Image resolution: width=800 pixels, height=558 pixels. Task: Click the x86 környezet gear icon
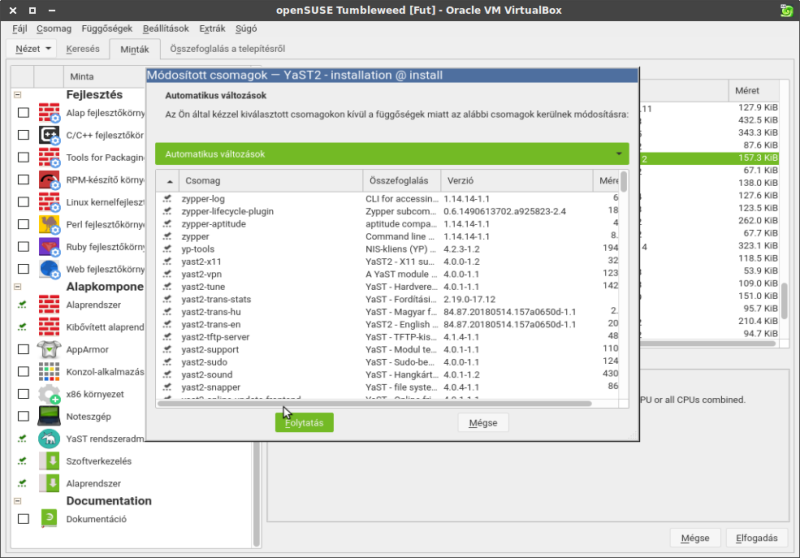point(49,394)
